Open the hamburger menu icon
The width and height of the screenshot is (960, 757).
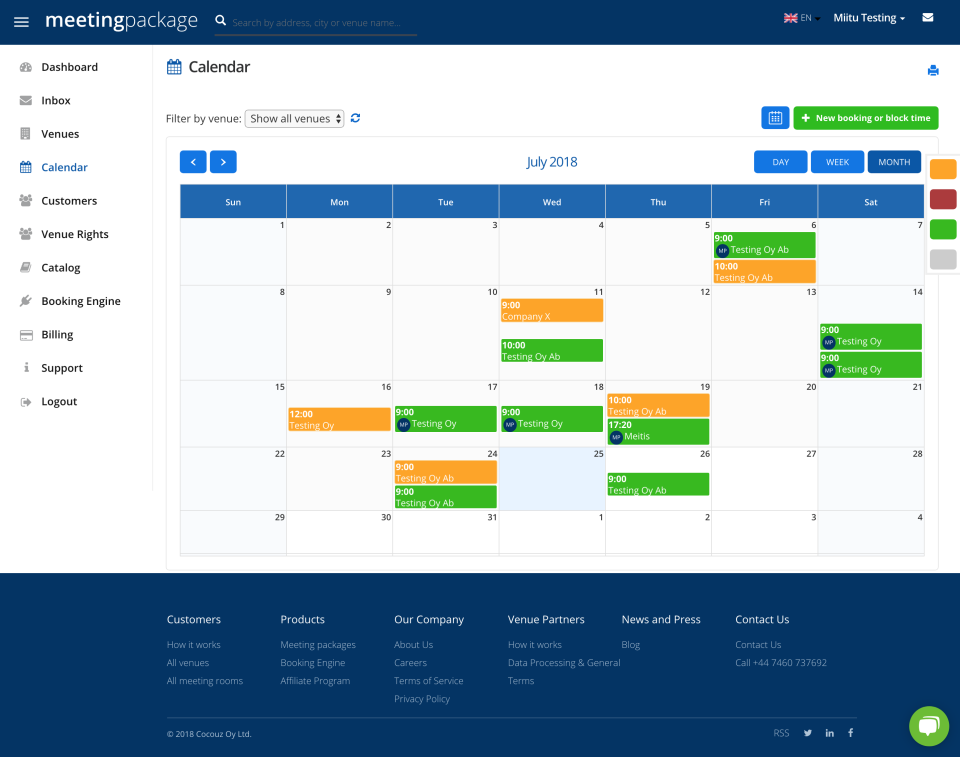pyautogui.click(x=21, y=22)
